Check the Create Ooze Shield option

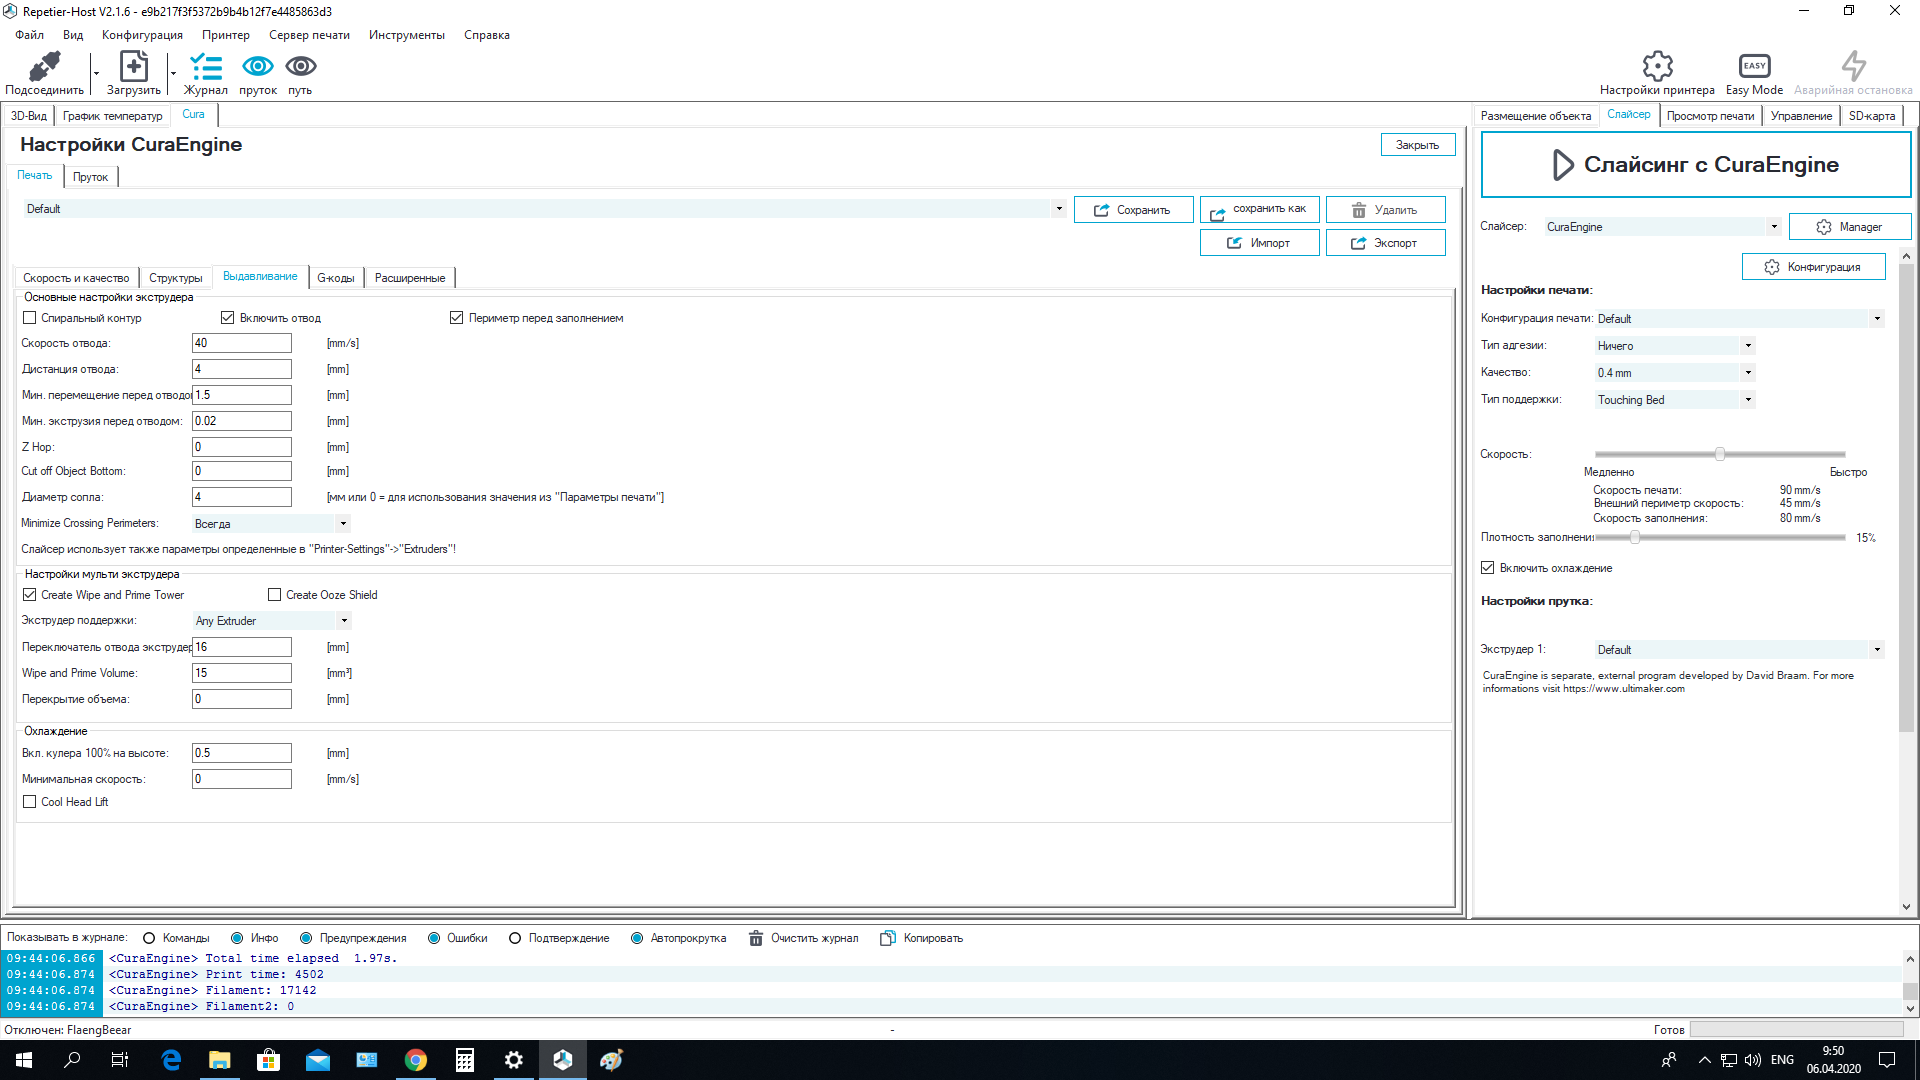274,595
